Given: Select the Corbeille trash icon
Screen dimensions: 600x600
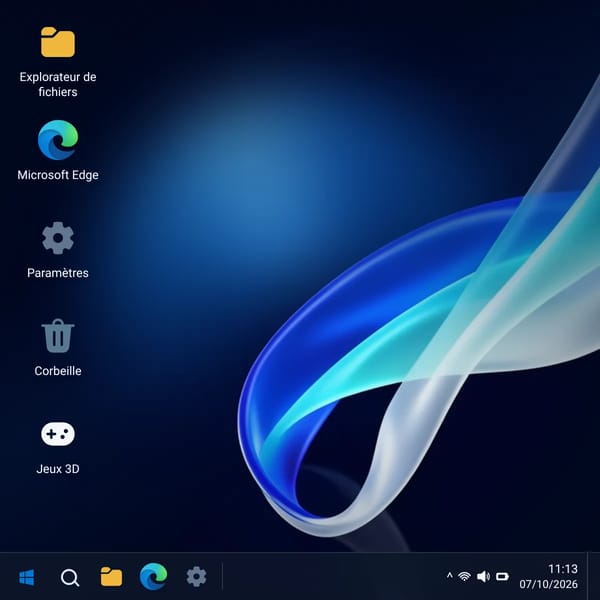Looking at the screenshot, I should pyautogui.click(x=58, y=336).
